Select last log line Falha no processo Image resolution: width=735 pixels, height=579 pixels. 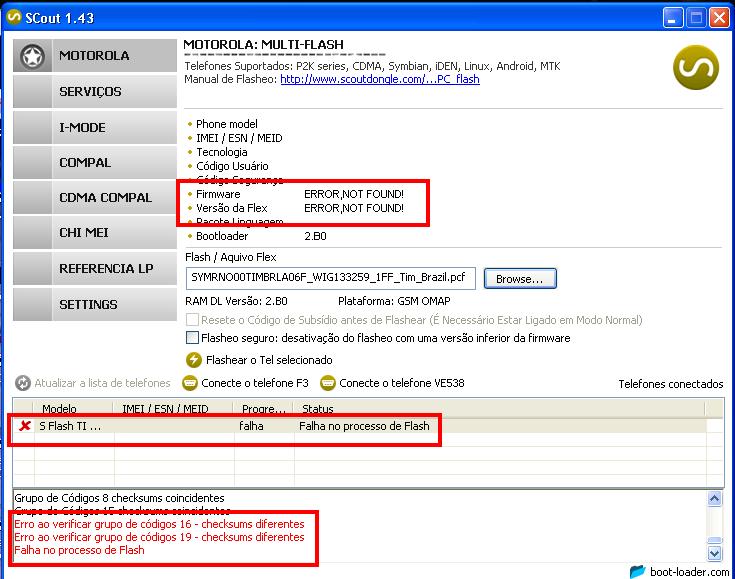pos(79,550)
